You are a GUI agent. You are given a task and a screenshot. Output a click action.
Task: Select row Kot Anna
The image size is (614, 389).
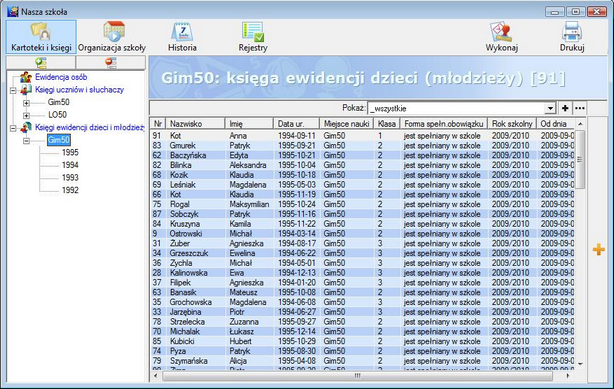[x=363, y=136]
